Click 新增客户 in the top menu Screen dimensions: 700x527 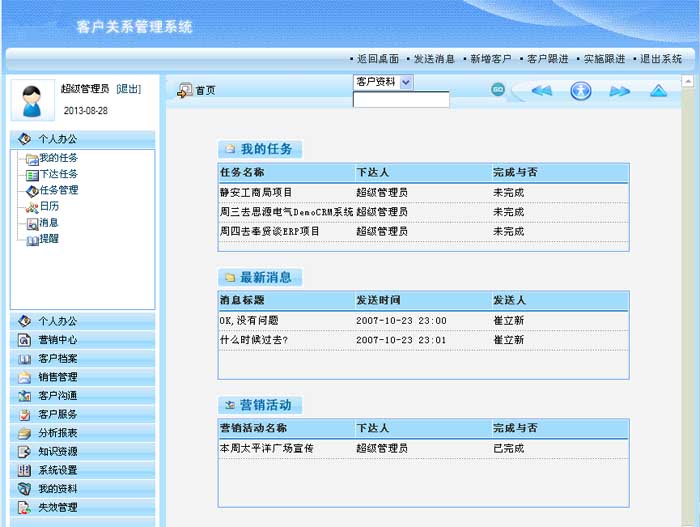[x=490, y=59]
